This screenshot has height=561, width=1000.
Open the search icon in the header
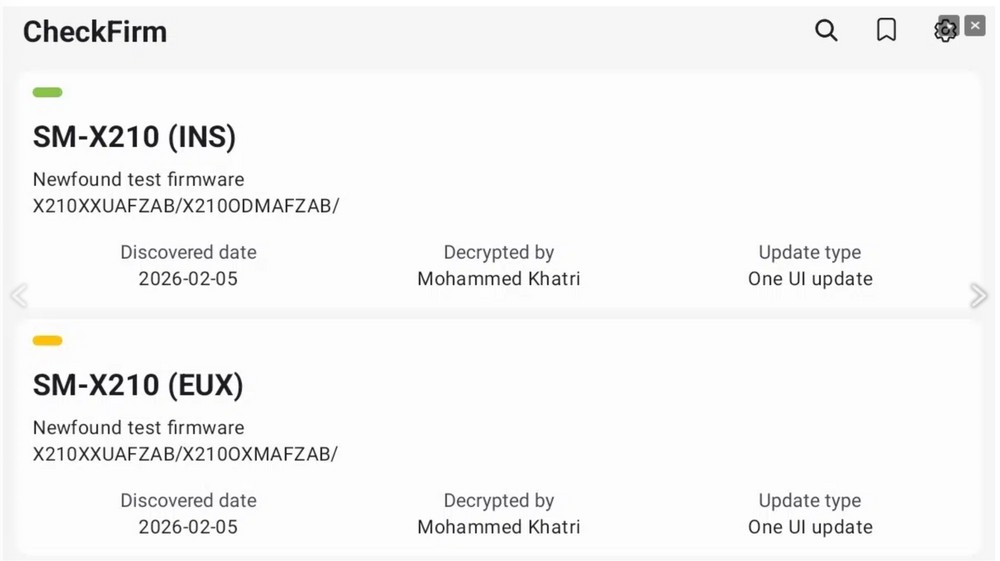click(x=826, y=31)
